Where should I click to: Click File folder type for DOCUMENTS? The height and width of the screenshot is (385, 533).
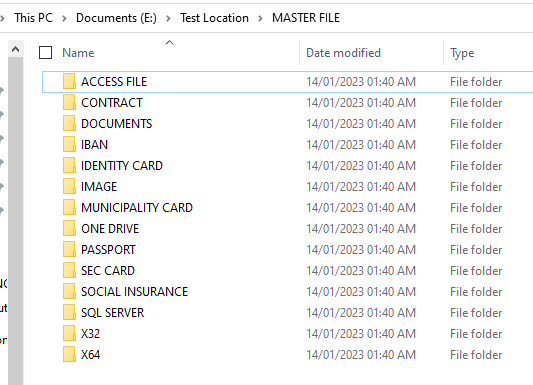click(476, 124)
